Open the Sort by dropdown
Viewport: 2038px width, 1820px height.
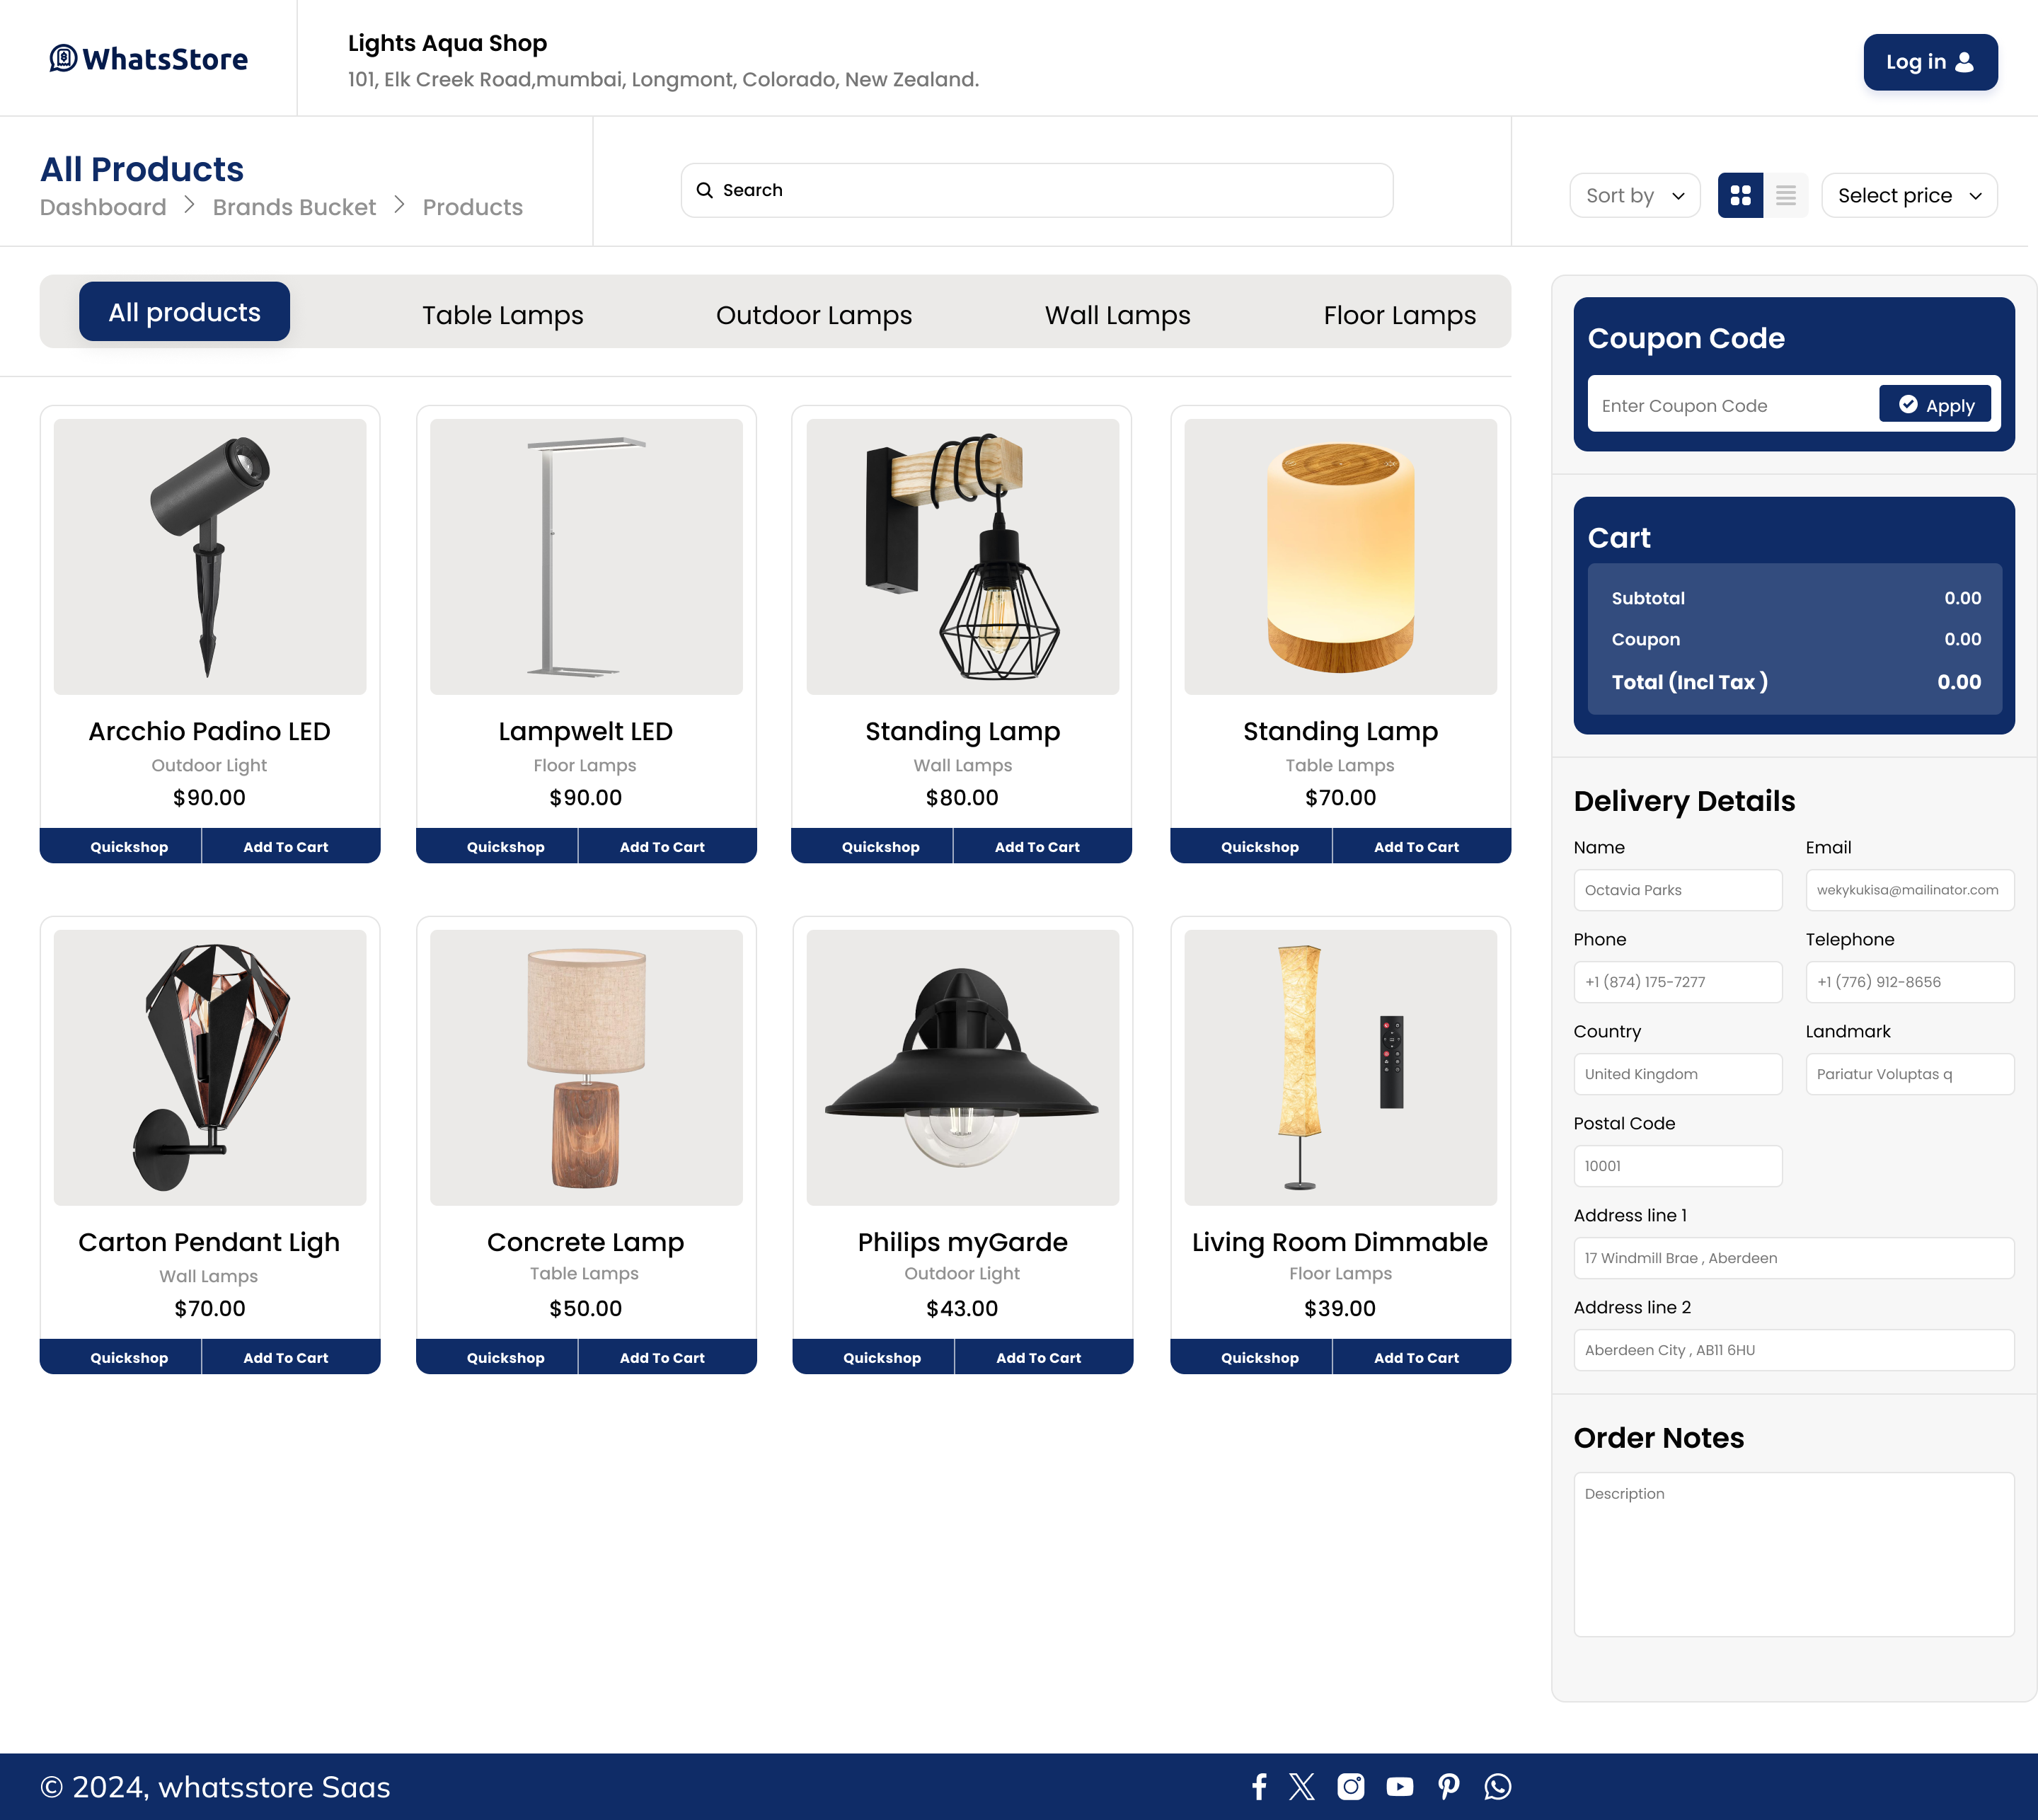[1634, 195]
